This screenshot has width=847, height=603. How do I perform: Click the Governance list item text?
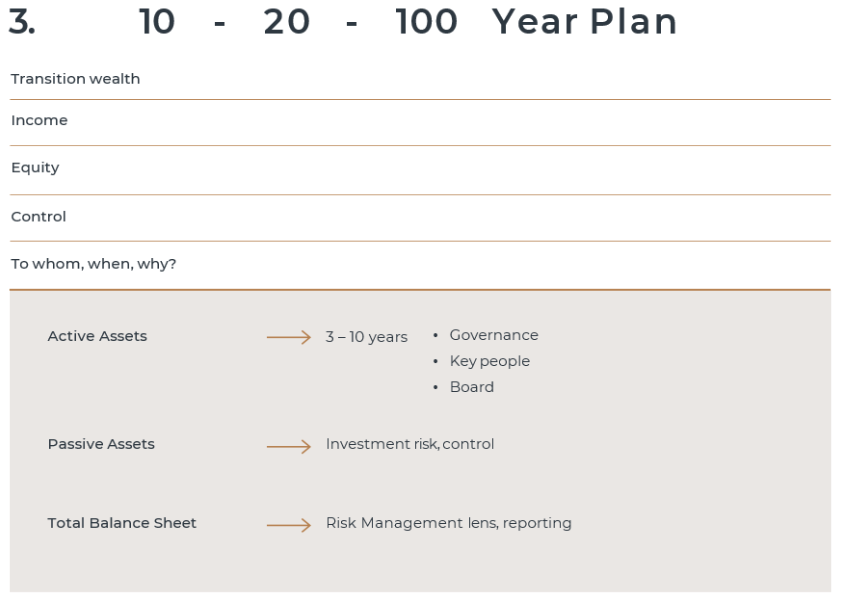pos(494,335)
